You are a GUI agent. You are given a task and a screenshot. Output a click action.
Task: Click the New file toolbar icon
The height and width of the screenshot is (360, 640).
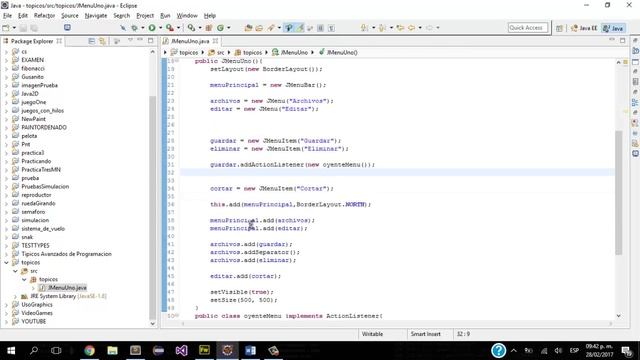pyautogui.click(x=6, y=28)
